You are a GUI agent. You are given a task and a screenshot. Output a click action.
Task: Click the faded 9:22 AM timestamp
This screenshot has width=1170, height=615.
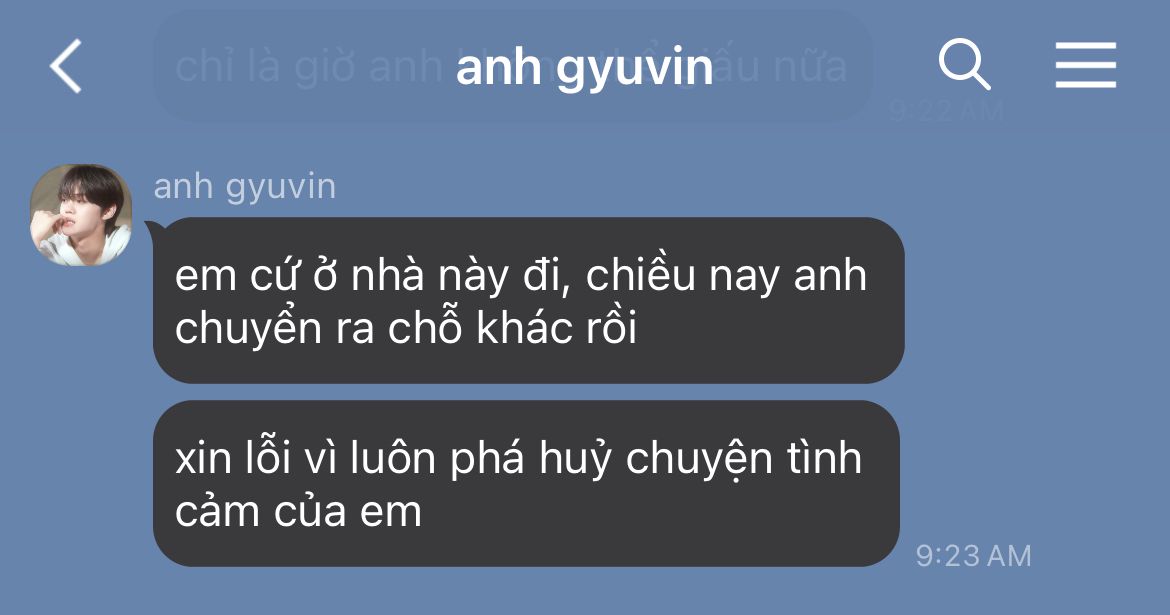click(945, 112)
